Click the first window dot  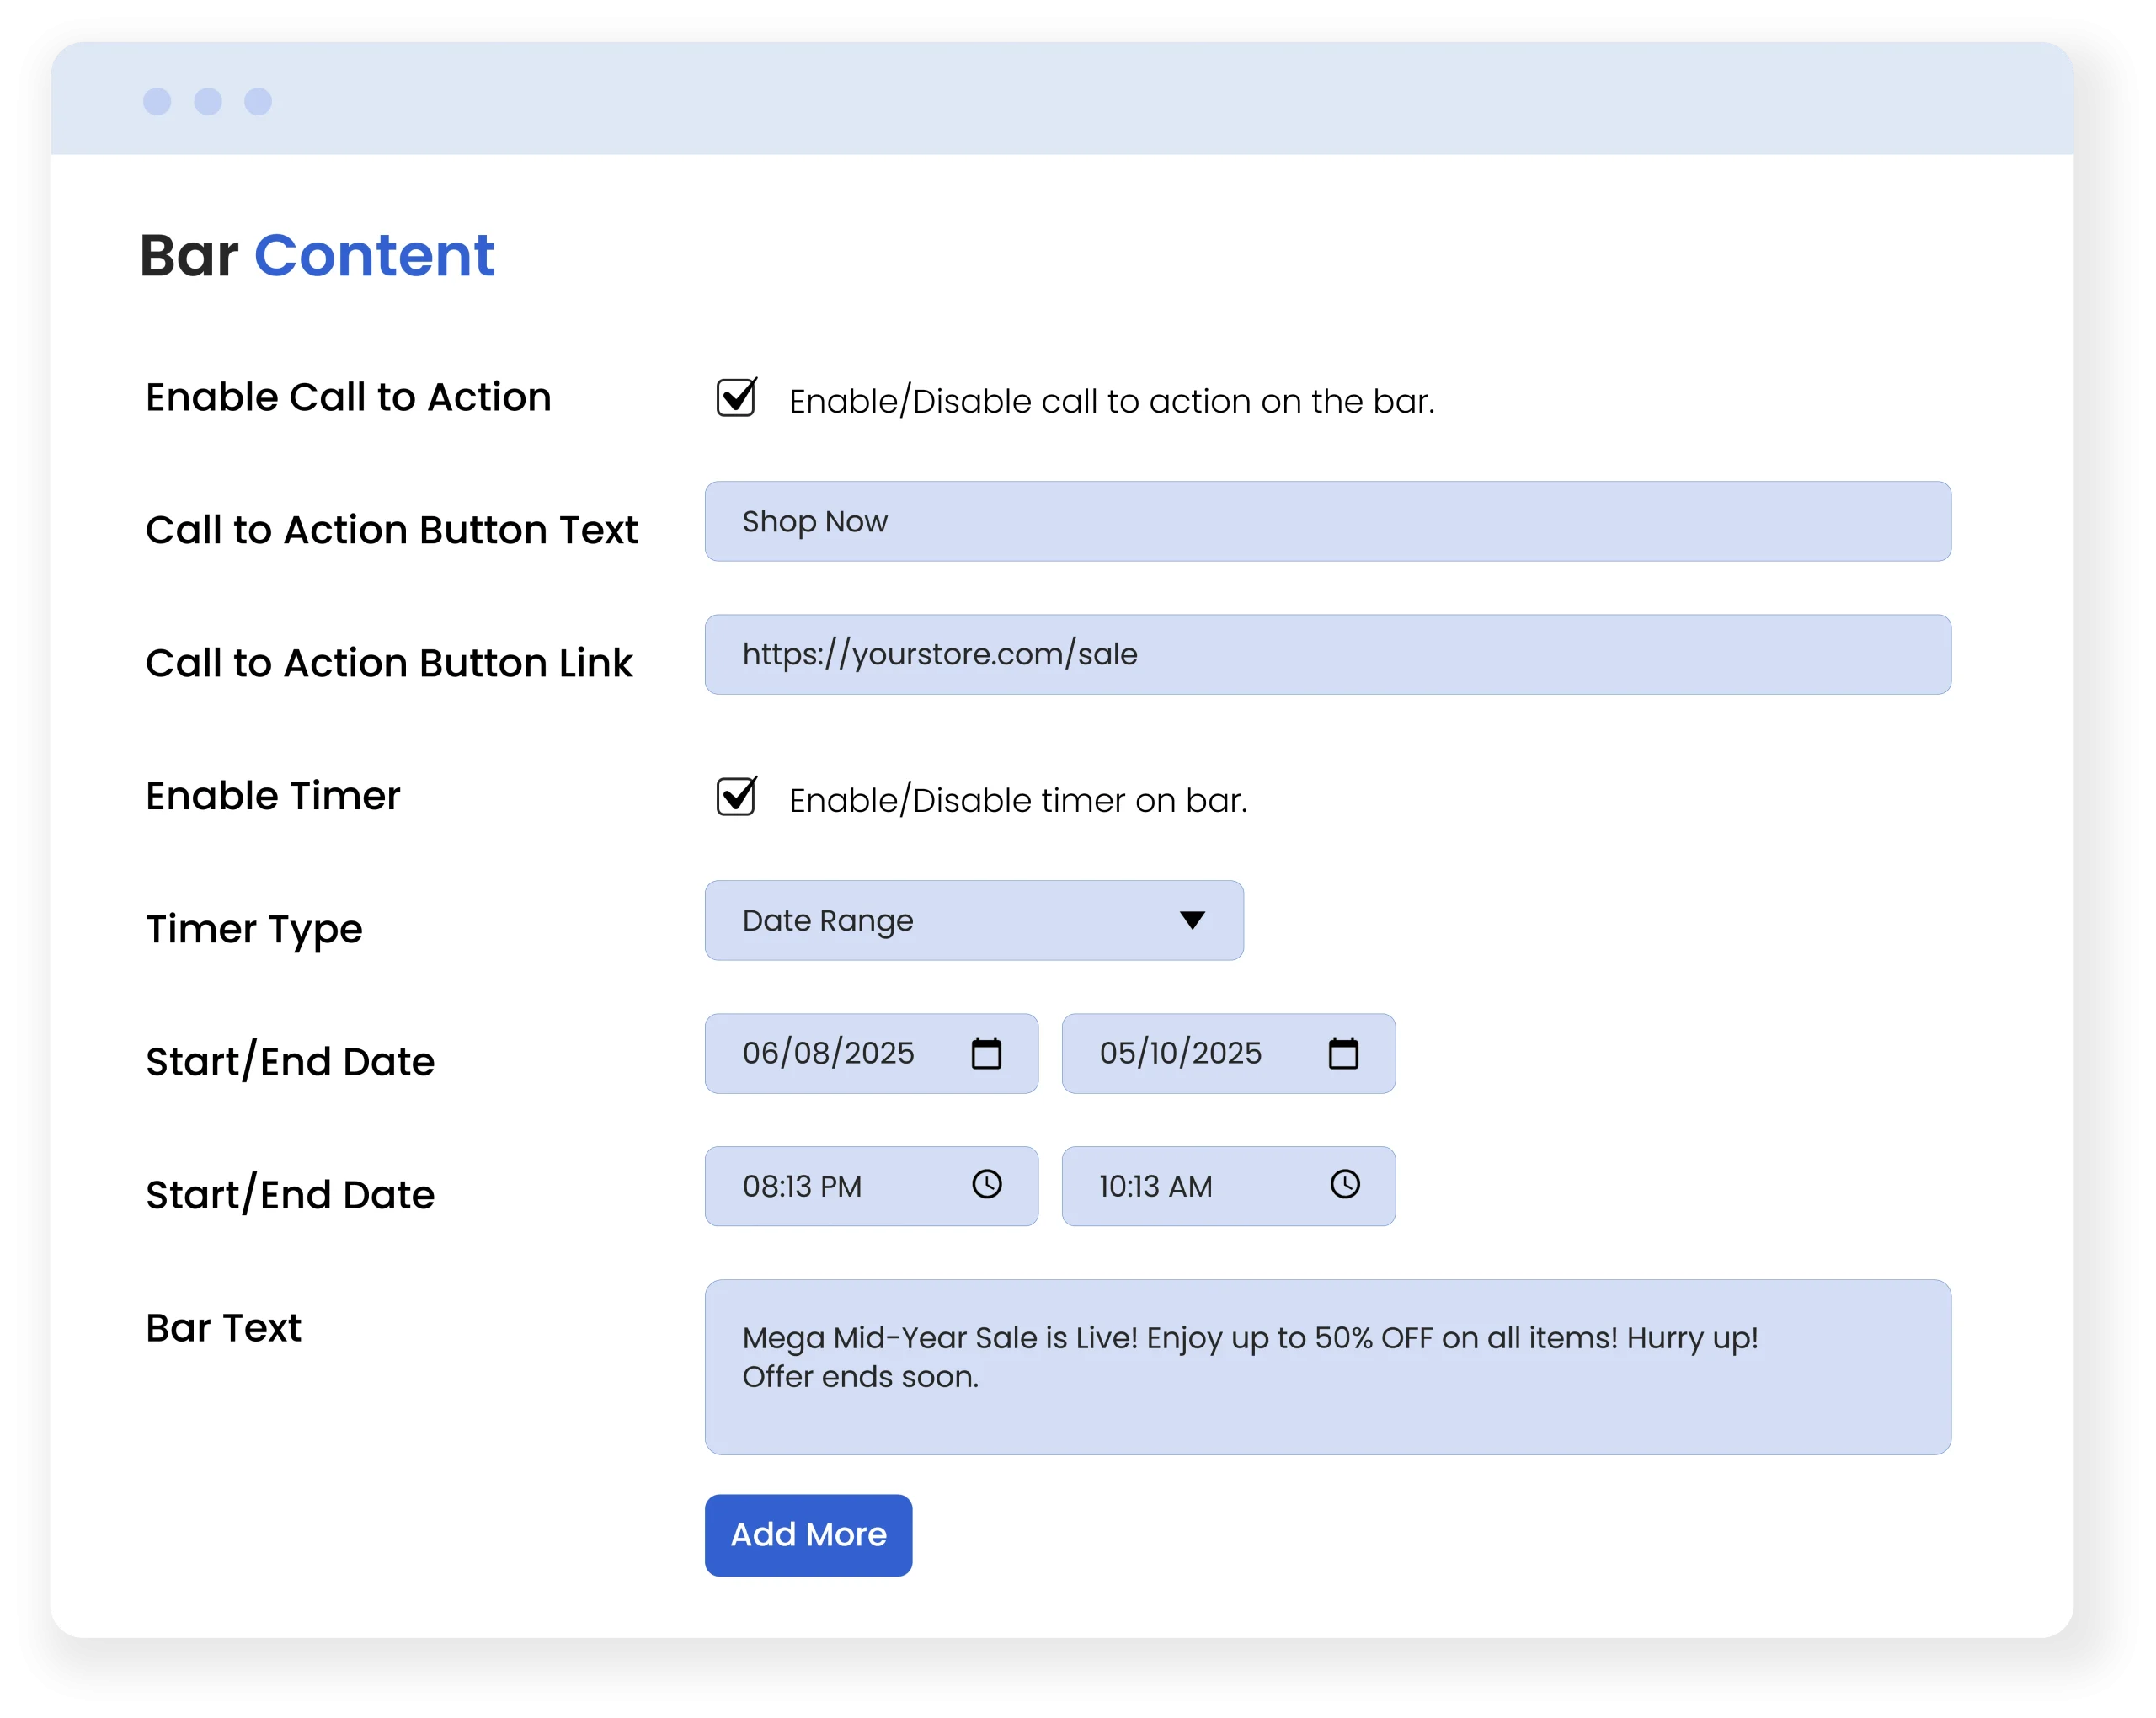tap(157, 101)
